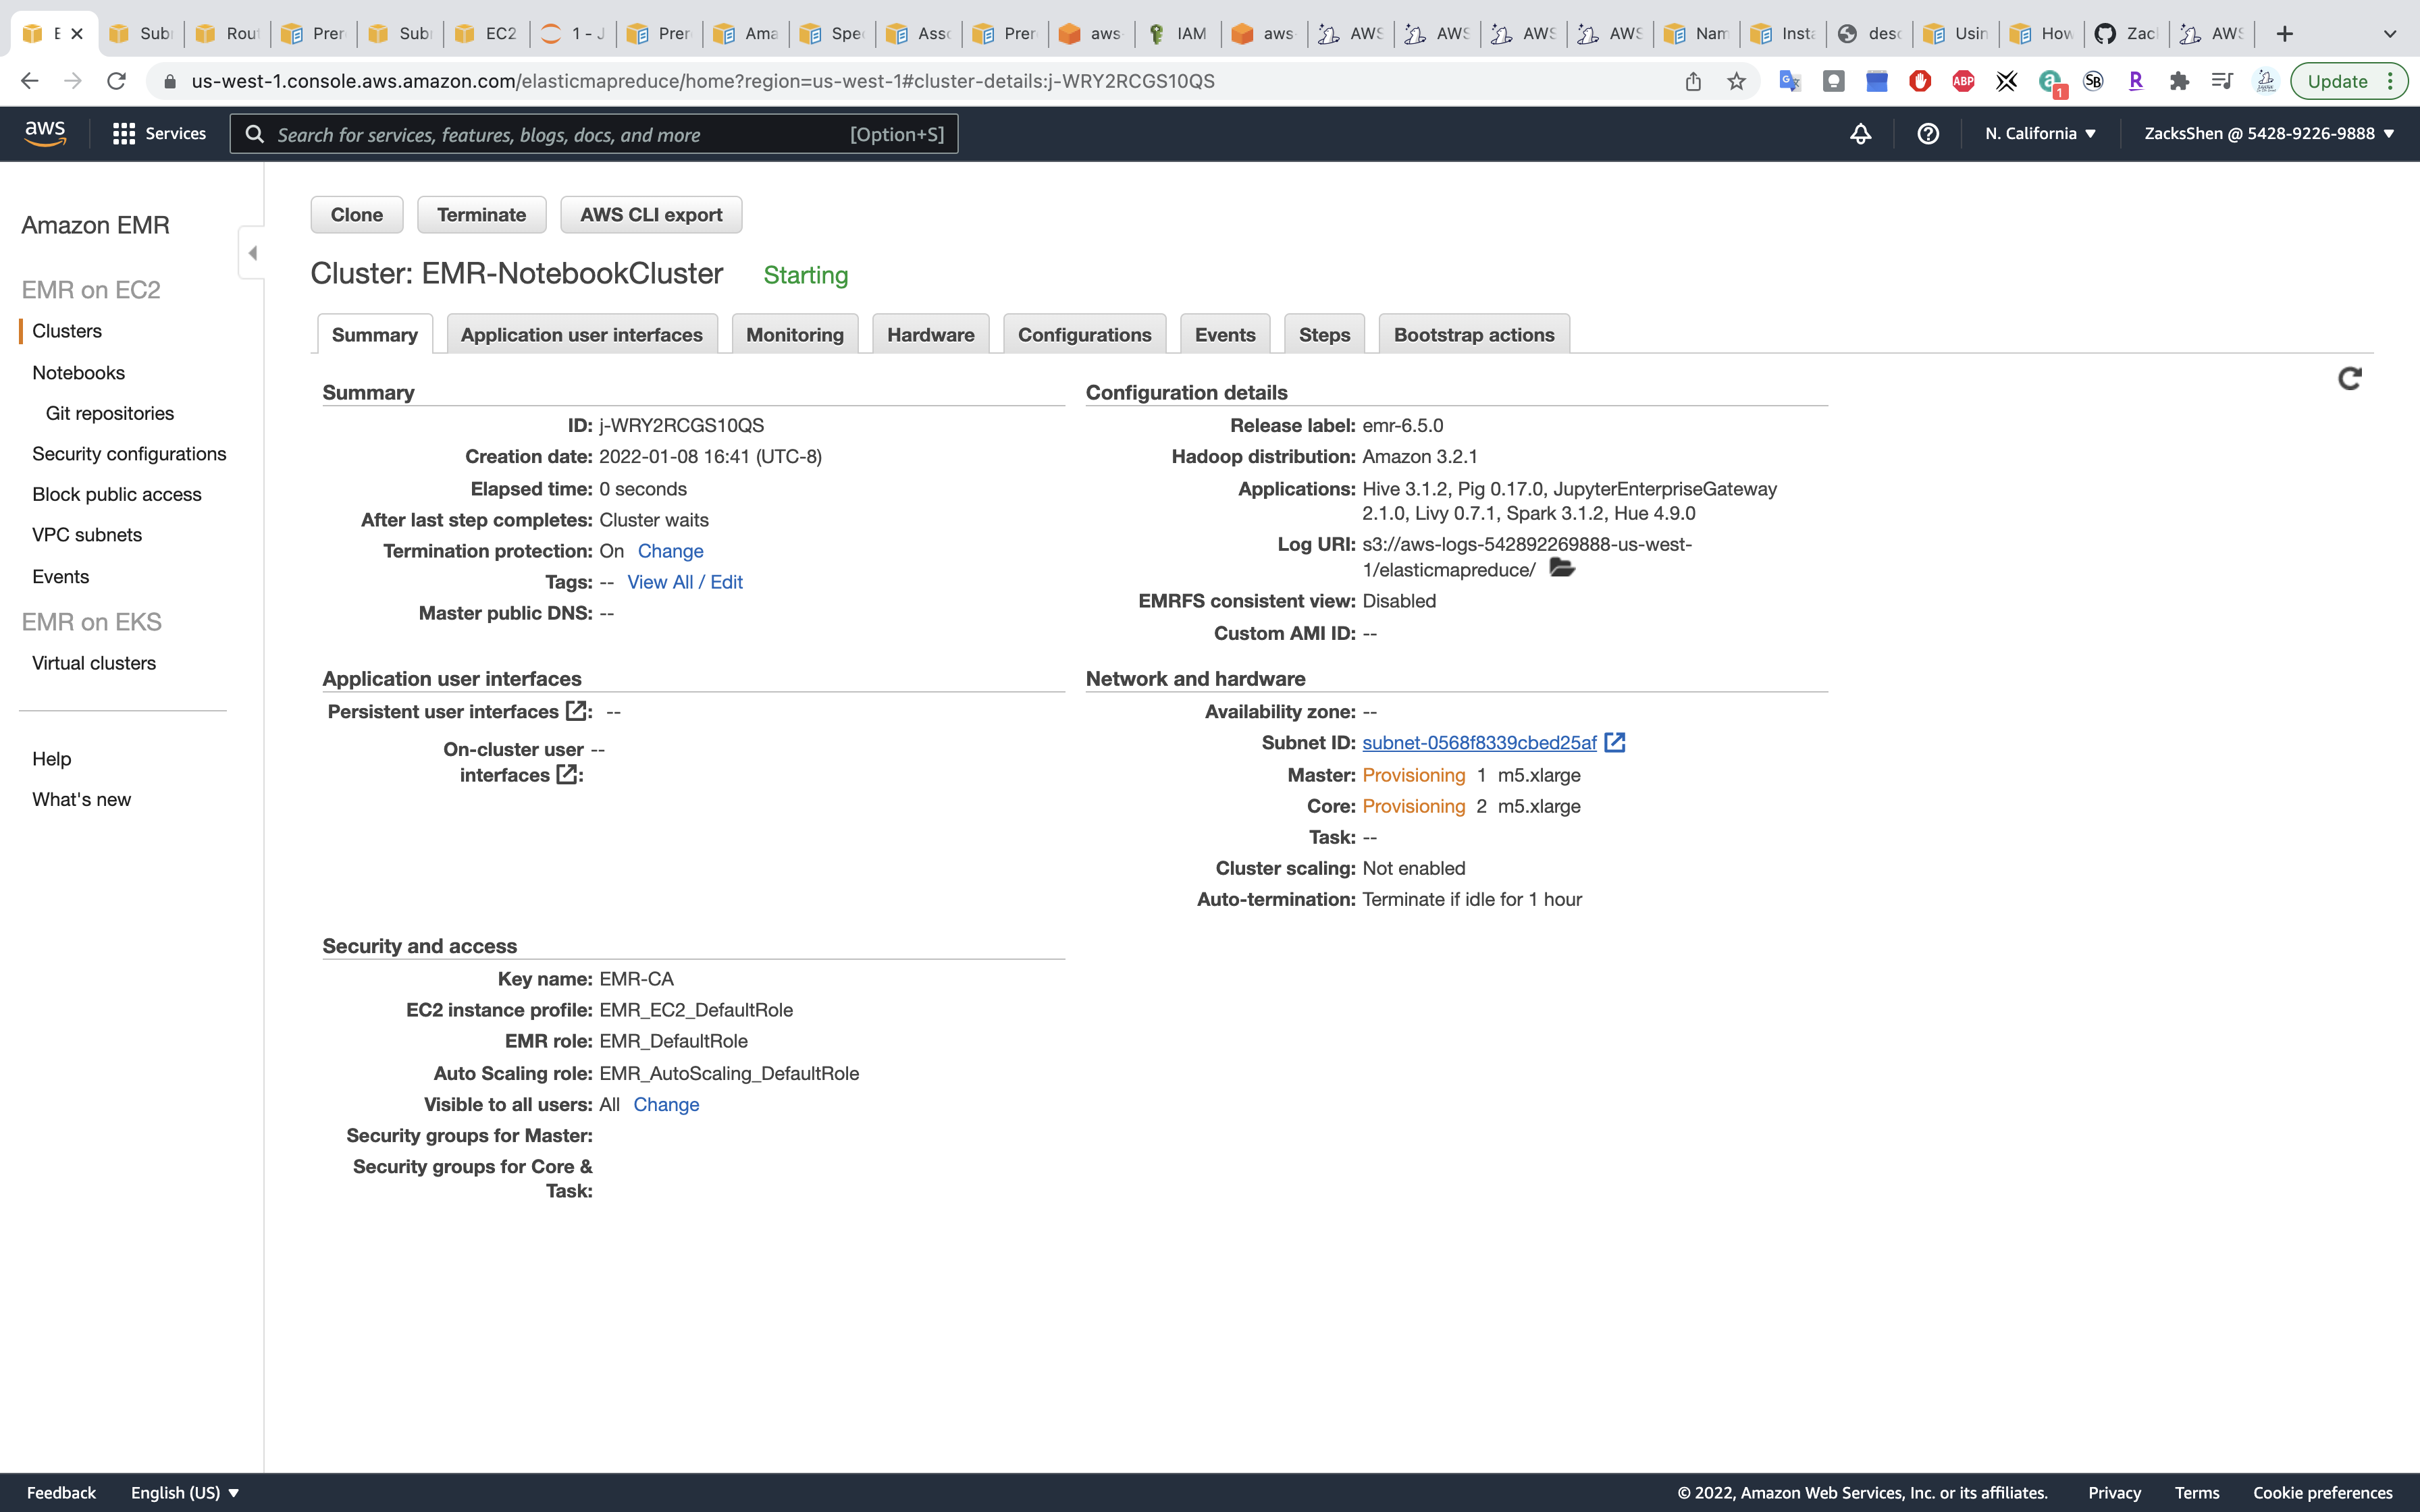Image resolution: width=2420 pixels, height=1512 pixels.
Task: Collapse the Amazon EMR sidebar panel
Action: click(252, 253)
